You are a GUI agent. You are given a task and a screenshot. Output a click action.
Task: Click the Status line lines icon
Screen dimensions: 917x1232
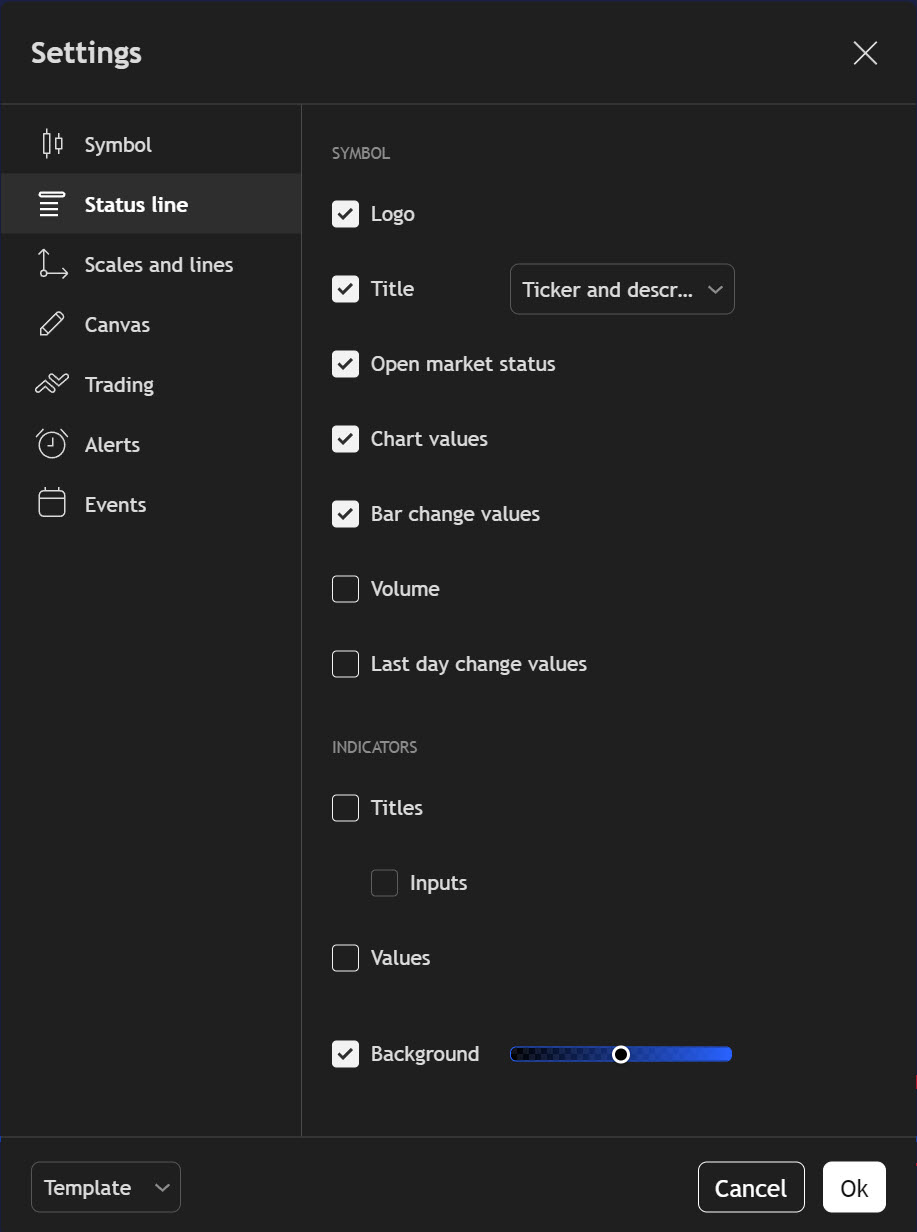click(x=52, y=205)
